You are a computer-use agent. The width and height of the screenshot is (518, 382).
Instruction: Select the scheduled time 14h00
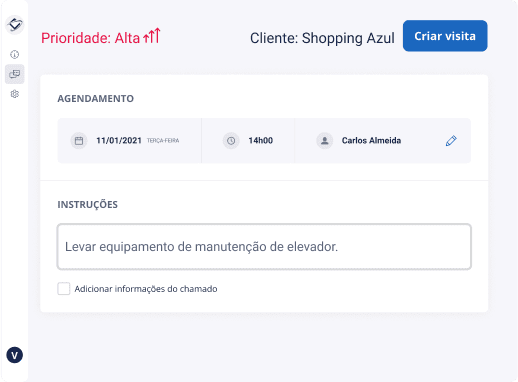pyautogui.click(x=261, y=141)
